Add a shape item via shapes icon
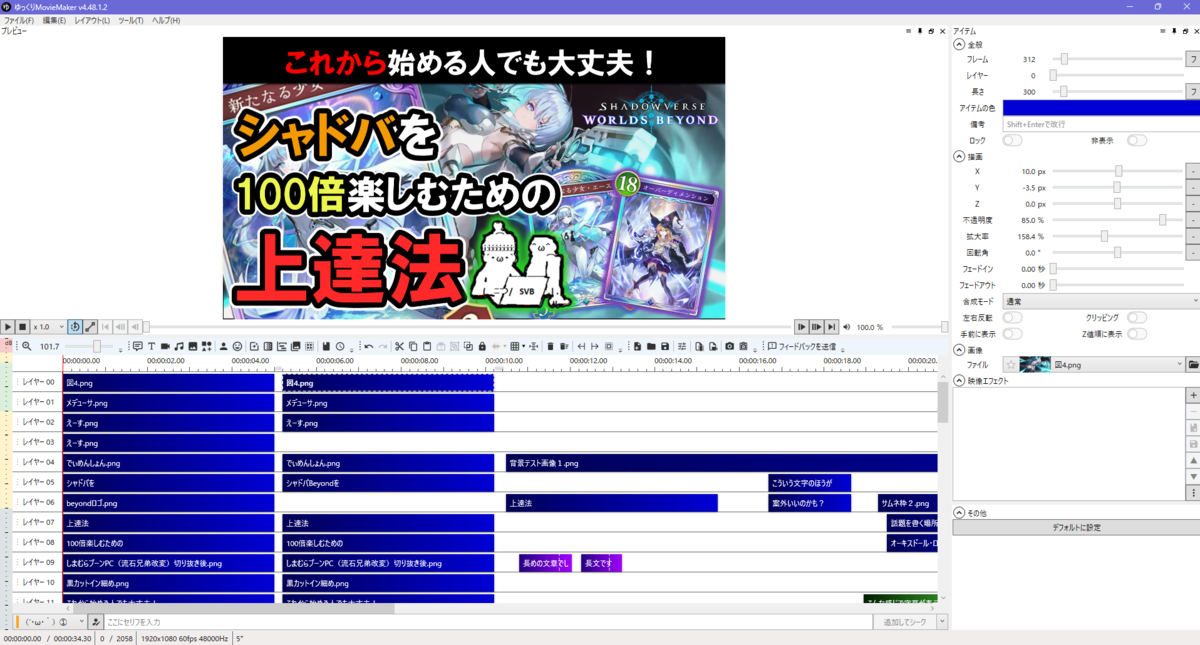The height and width of the screenshot is (645, 1200). point(206,346)
